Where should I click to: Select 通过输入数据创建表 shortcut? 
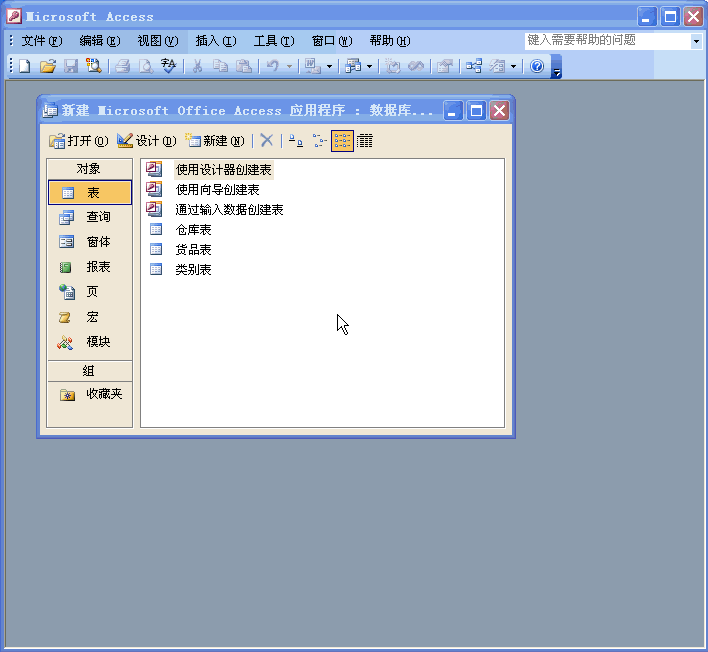pyautogui.click(x=215, y=210)
